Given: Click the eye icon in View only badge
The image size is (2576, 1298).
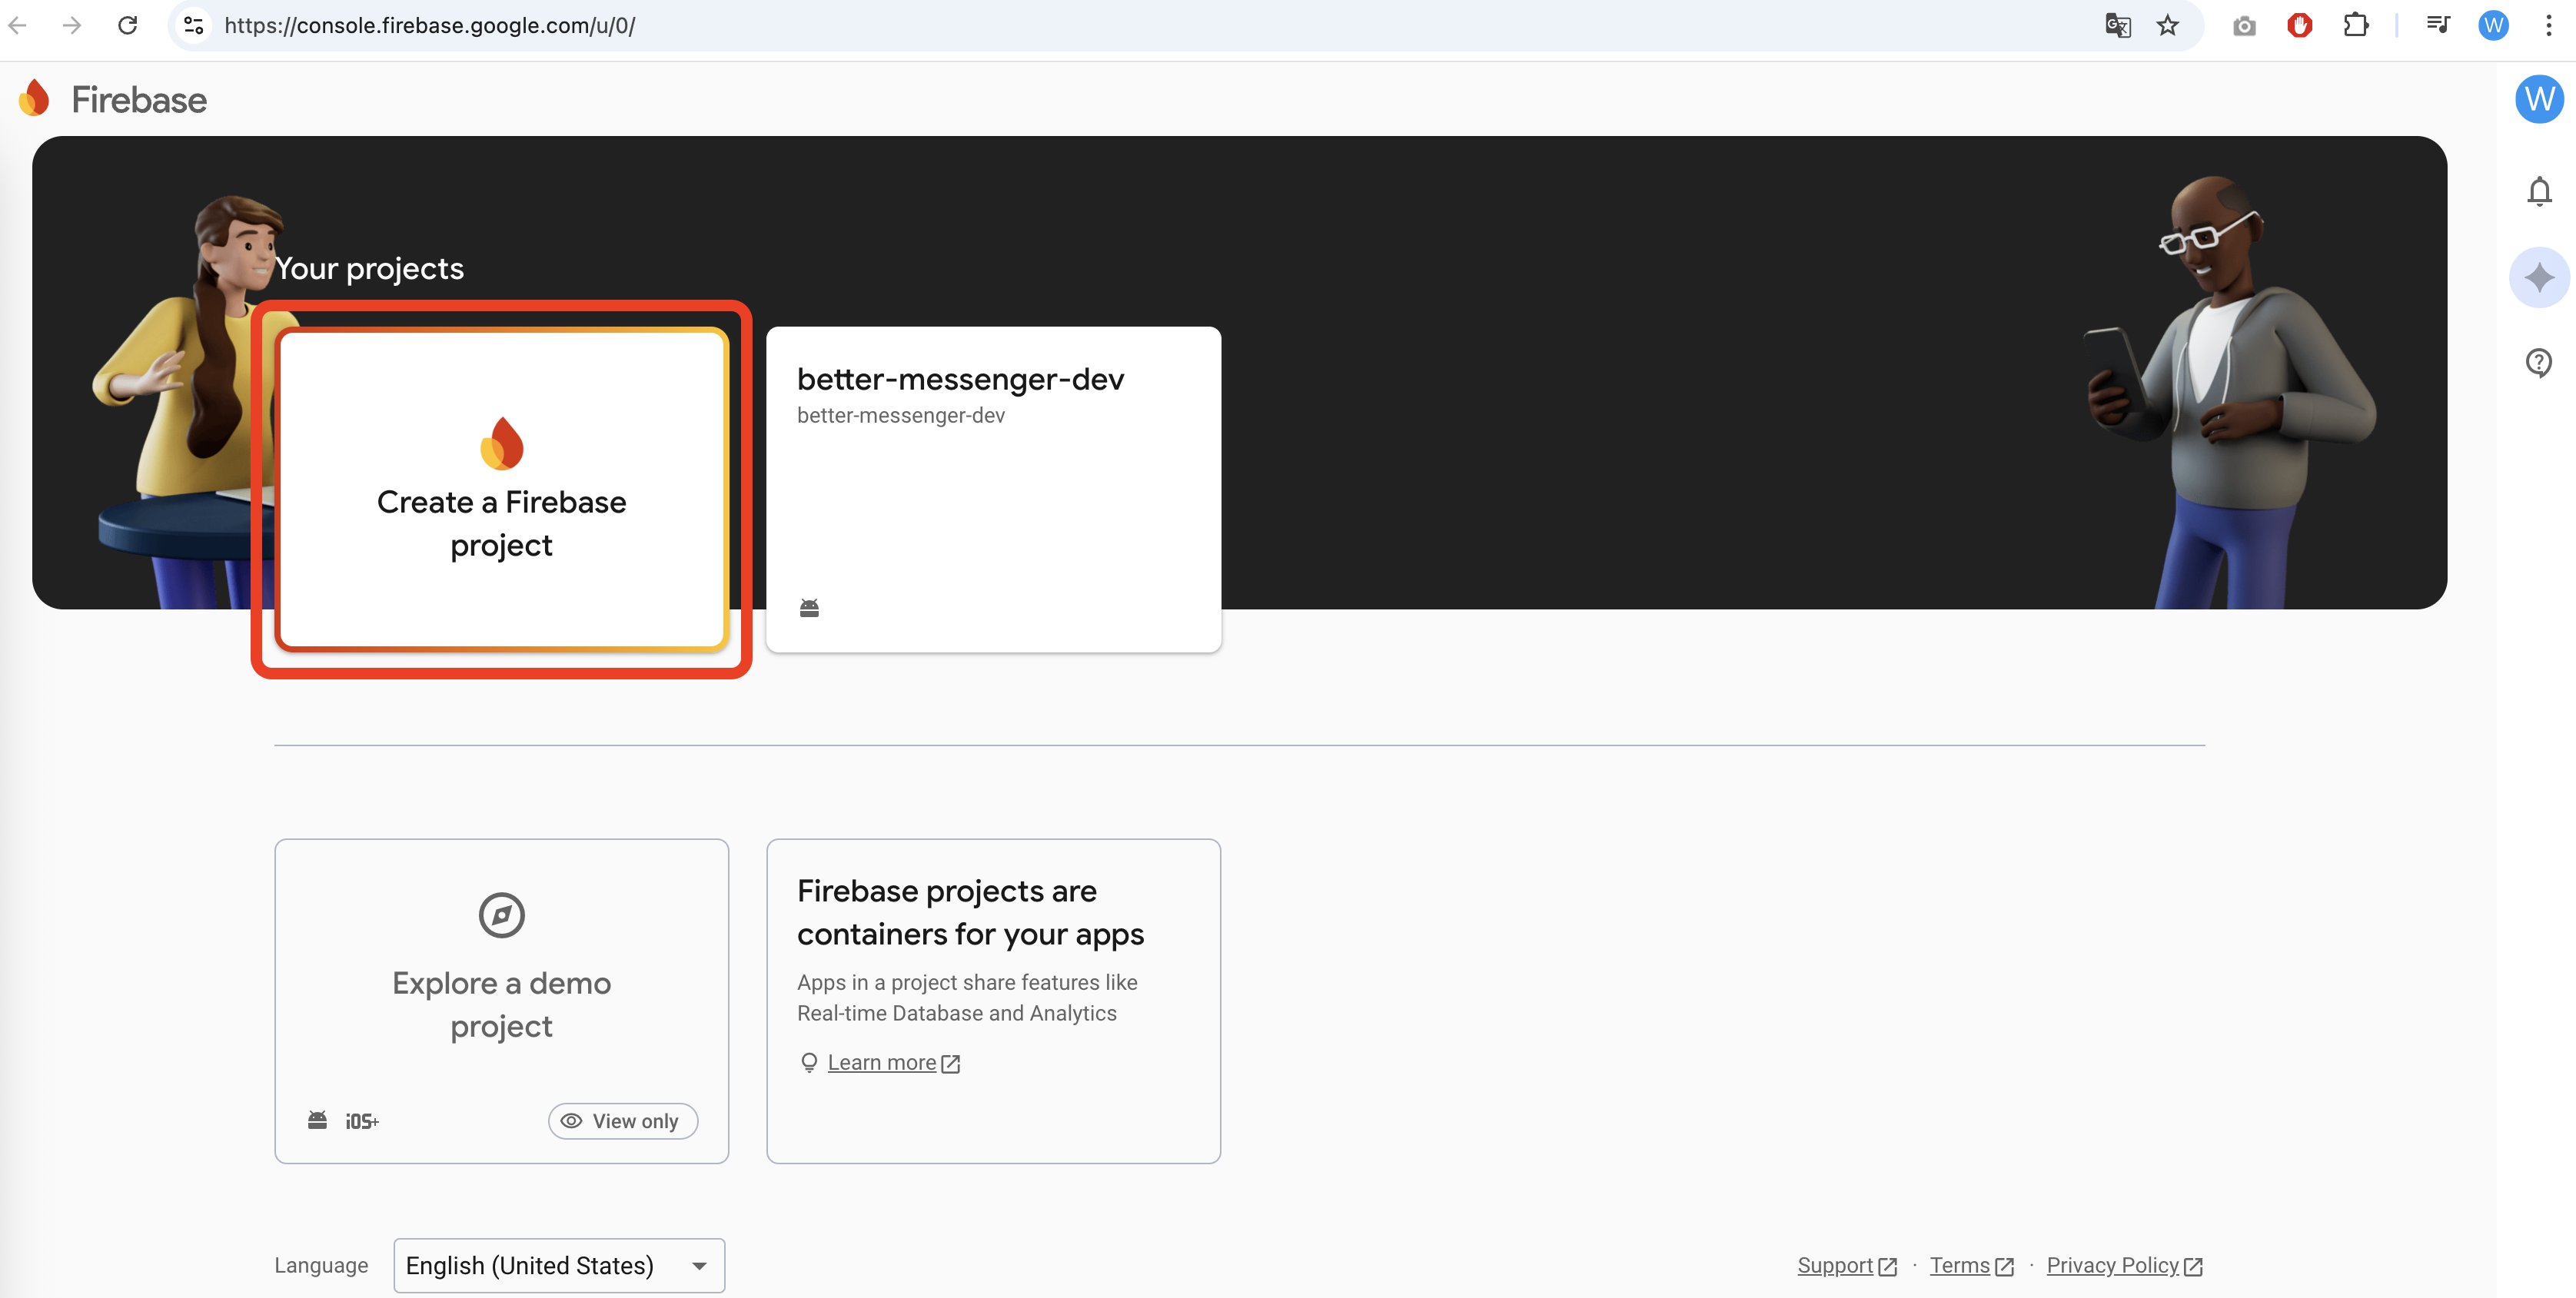Looking at the screenshot, I should point(571,1121).
